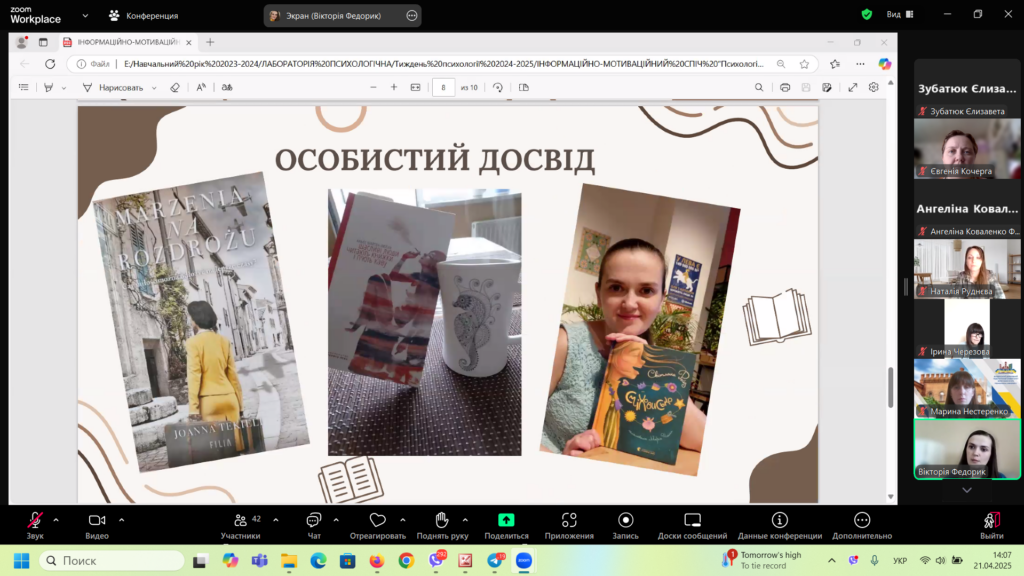Show hidden system tray icons

pyautogui.click(x=831, y=560)
